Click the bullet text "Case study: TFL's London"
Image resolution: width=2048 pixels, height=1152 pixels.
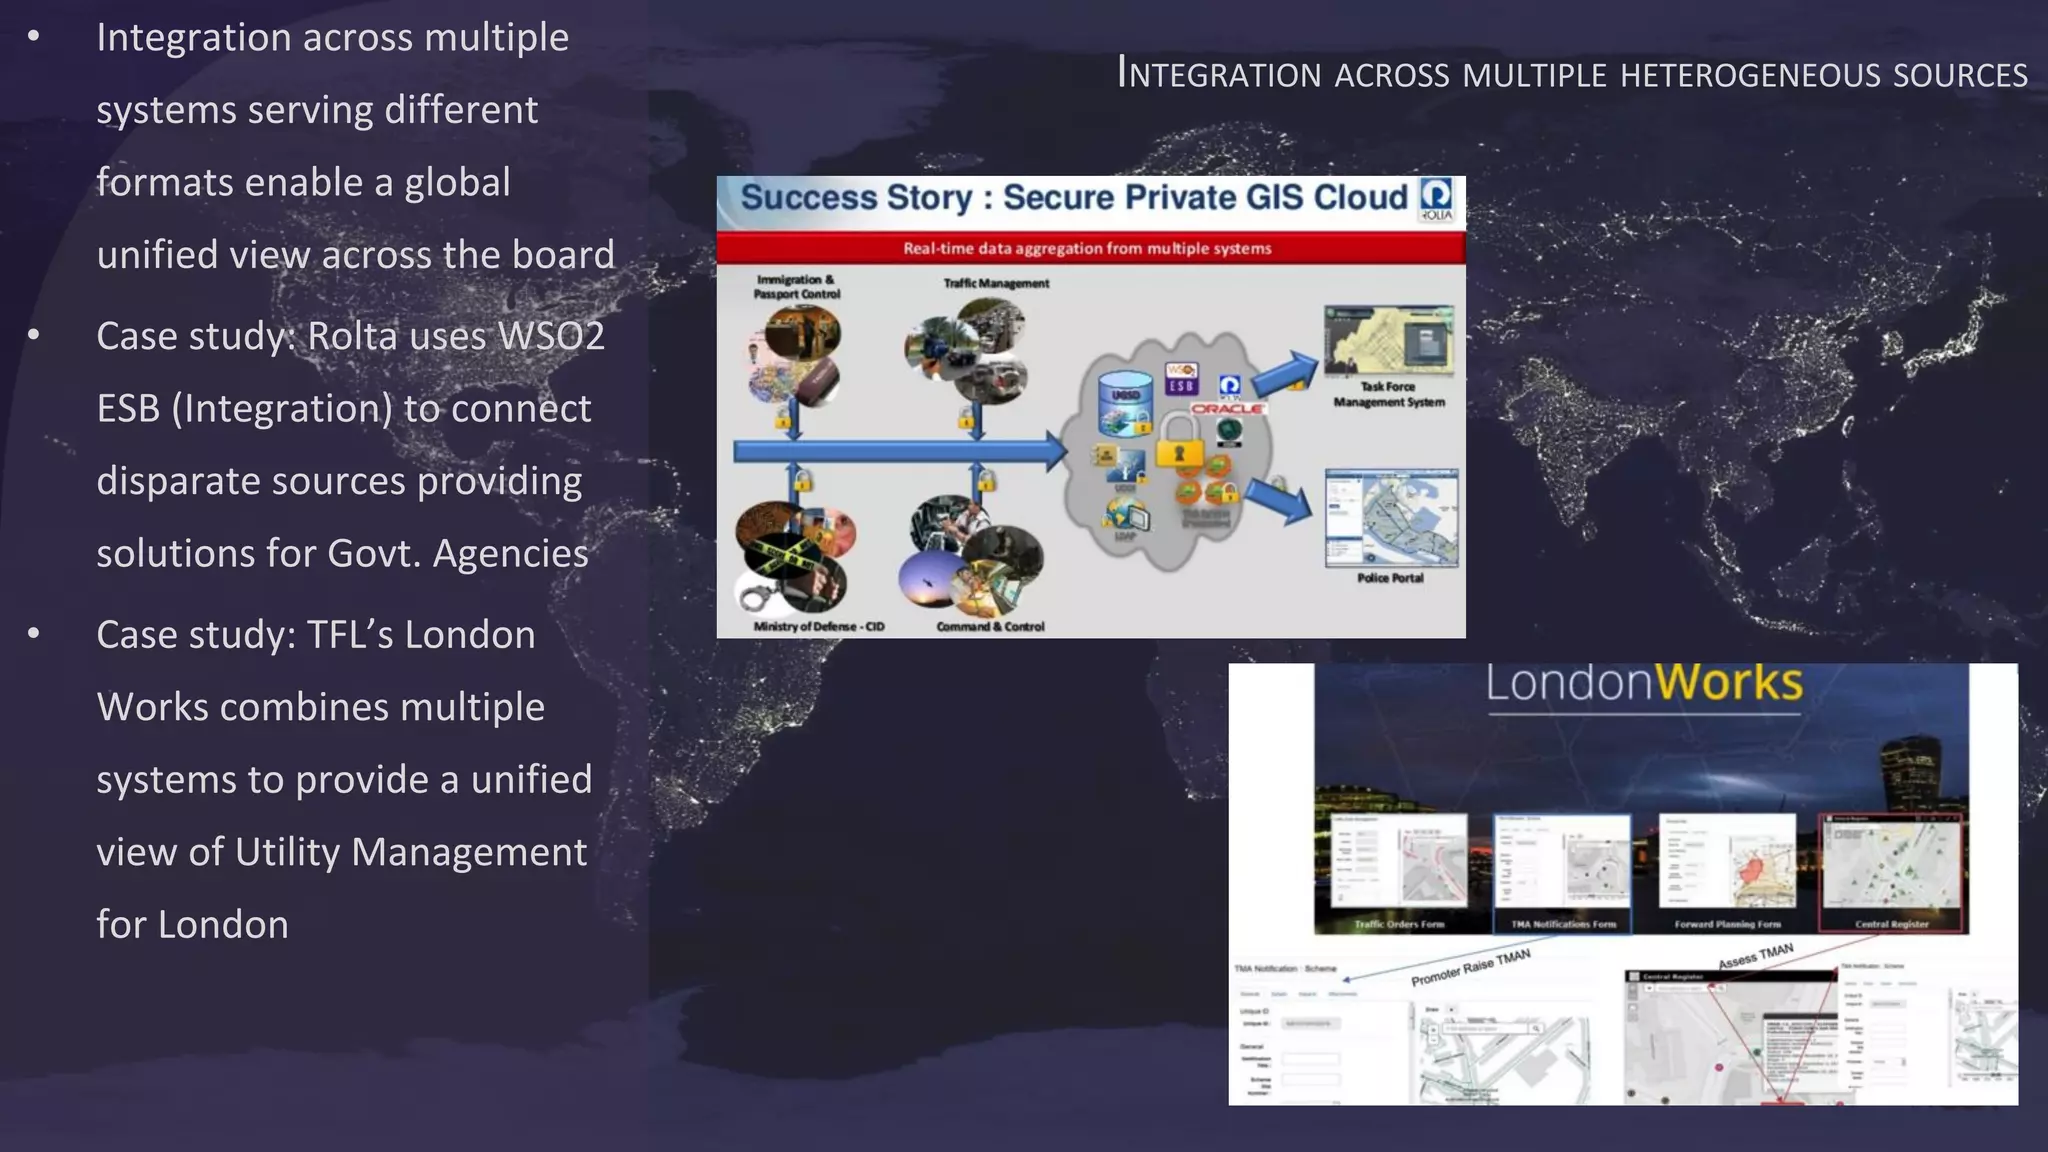click(x=316, y=635)
